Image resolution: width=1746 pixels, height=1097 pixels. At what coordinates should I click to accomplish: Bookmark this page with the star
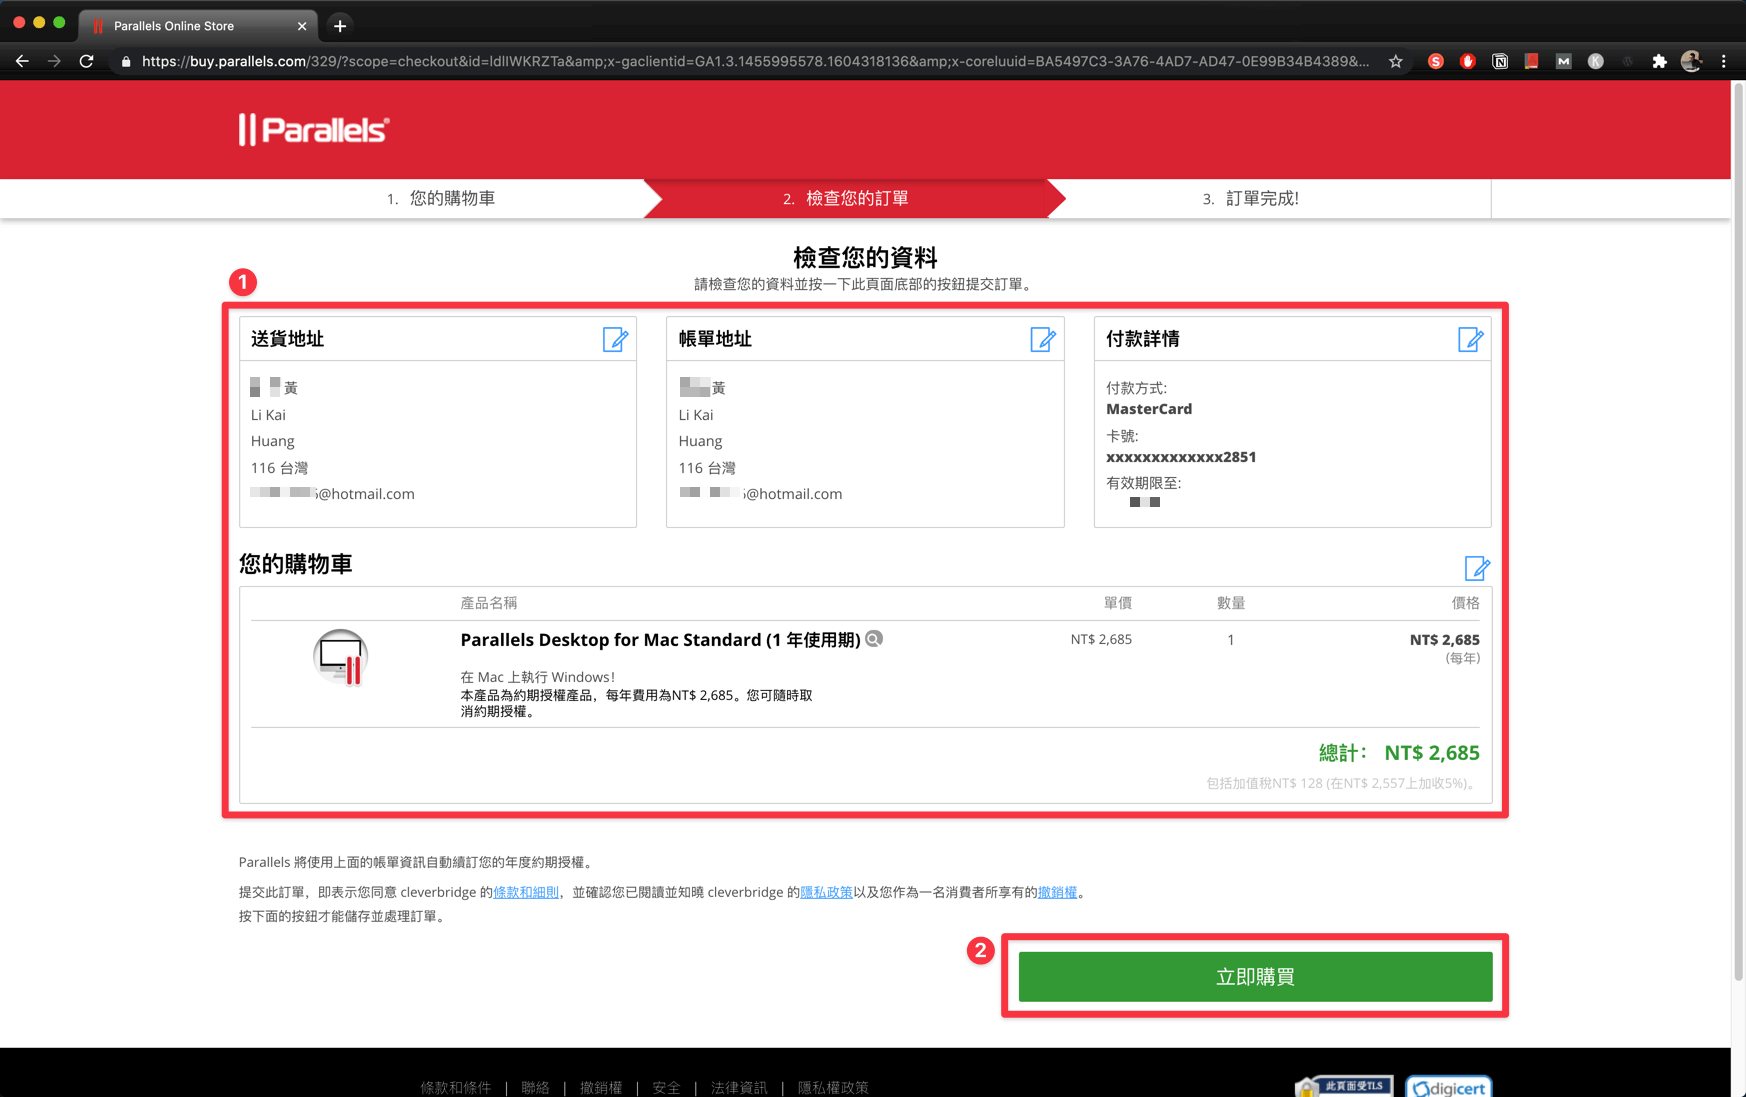point(1396,62)
